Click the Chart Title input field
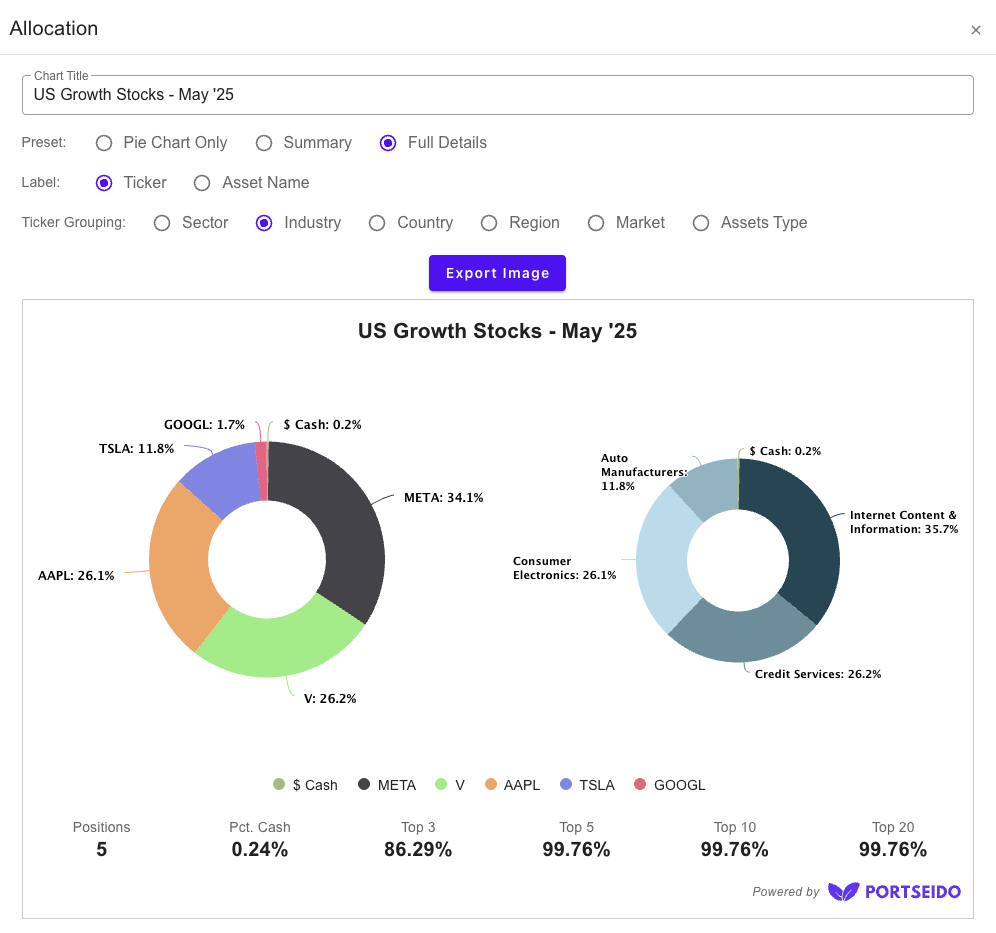This screenshot has width=996, height=933. click(x=497, y=95)
